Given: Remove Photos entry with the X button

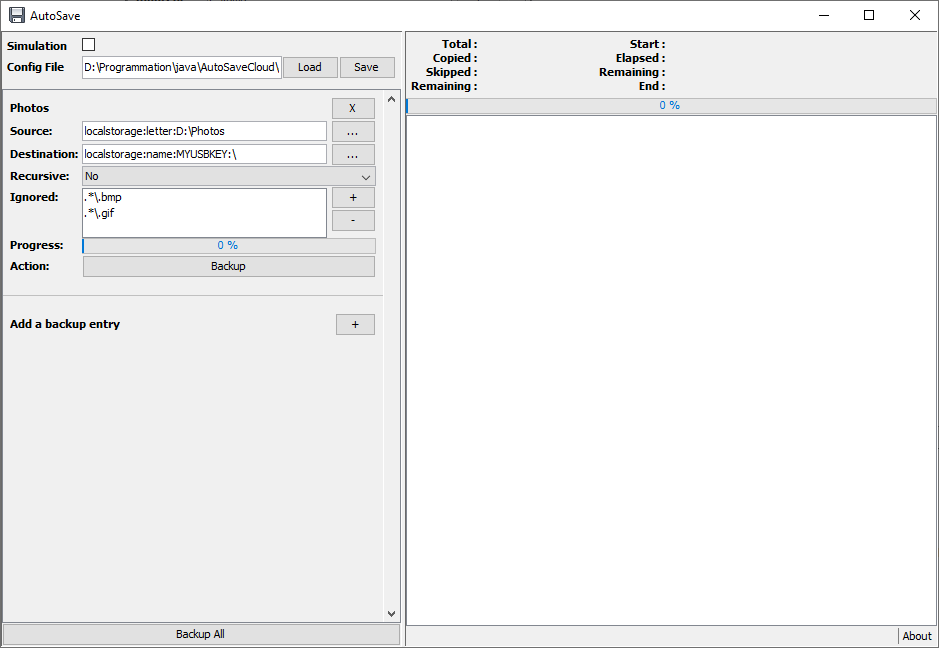Looking at the screenshot, I should [x=353, y=108].
